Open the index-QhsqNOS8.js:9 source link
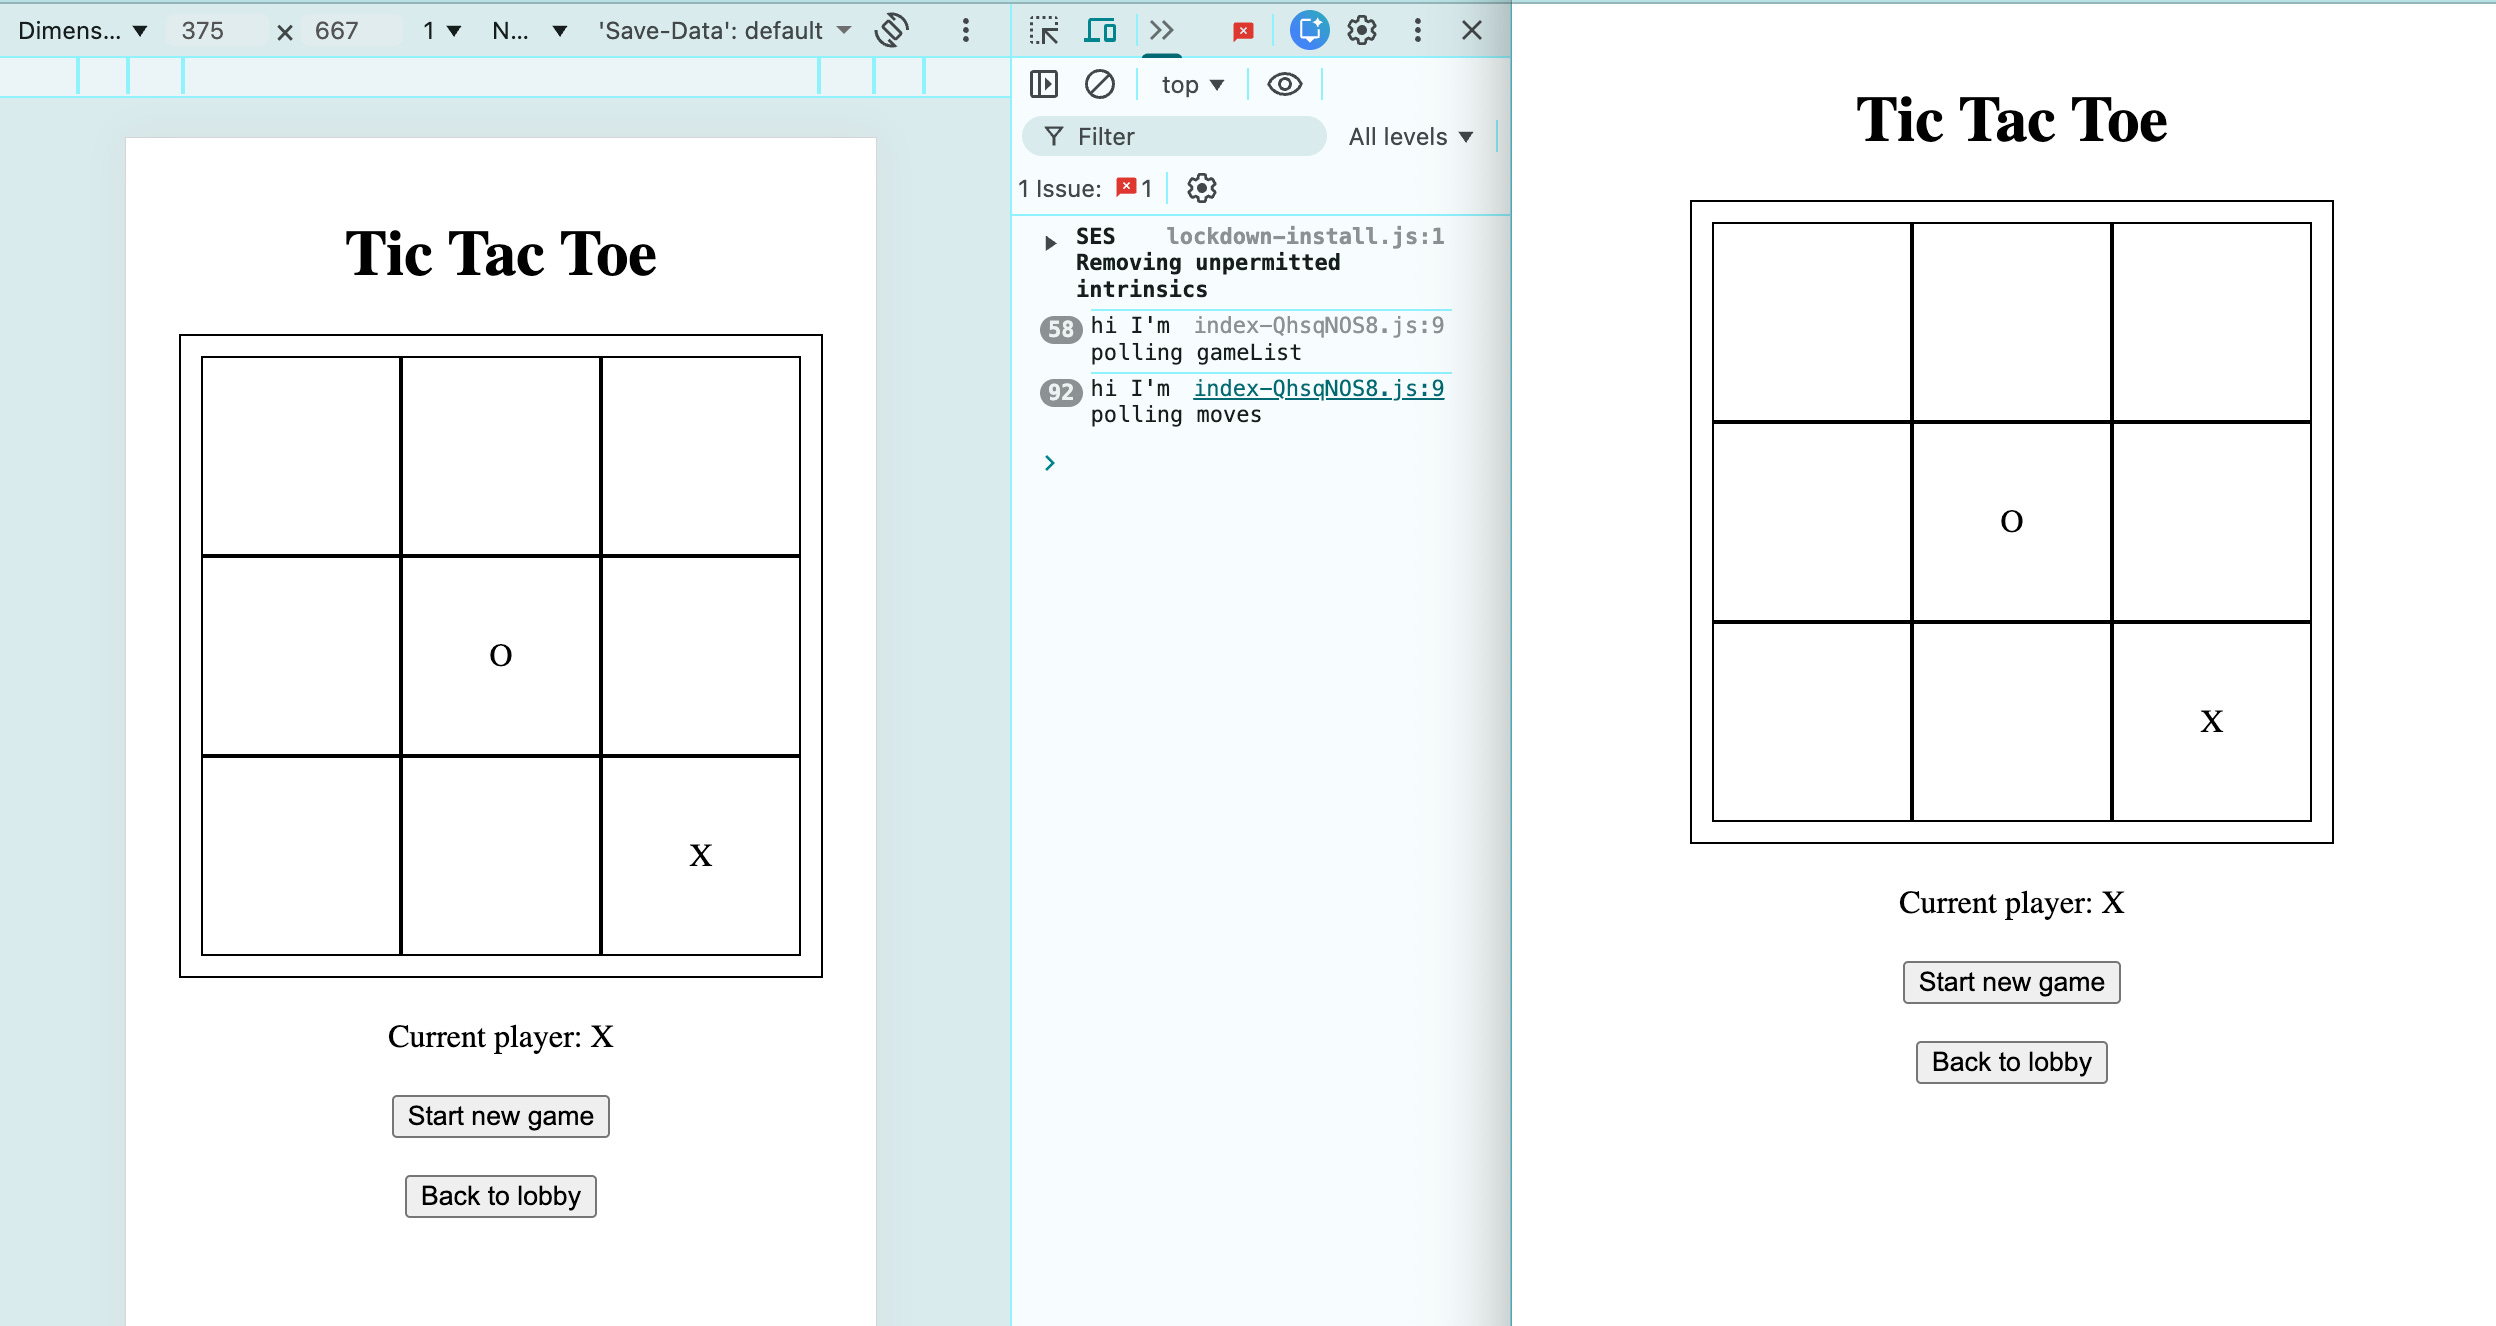 point(1318,388)
